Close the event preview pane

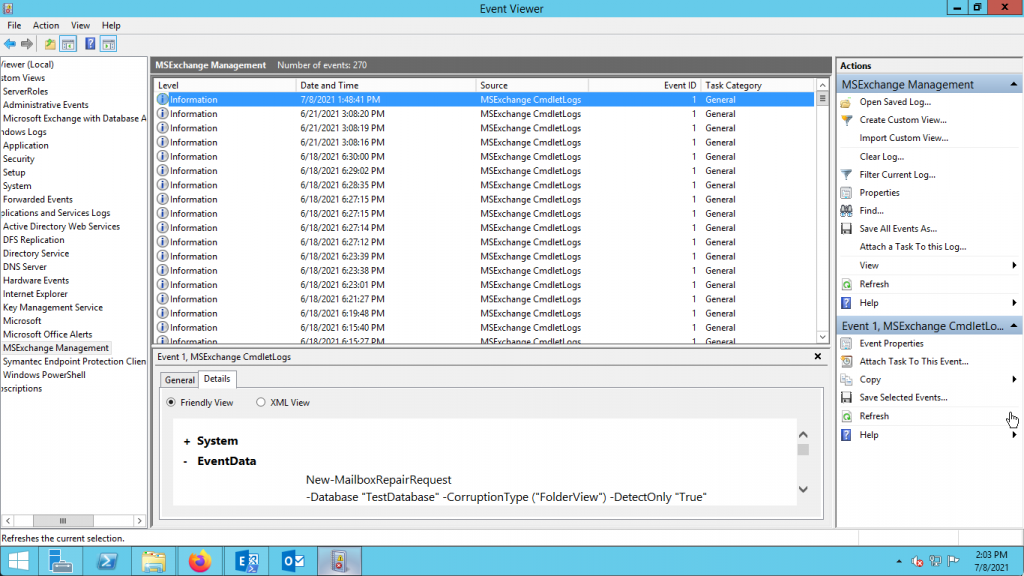(x=818, y=357)
